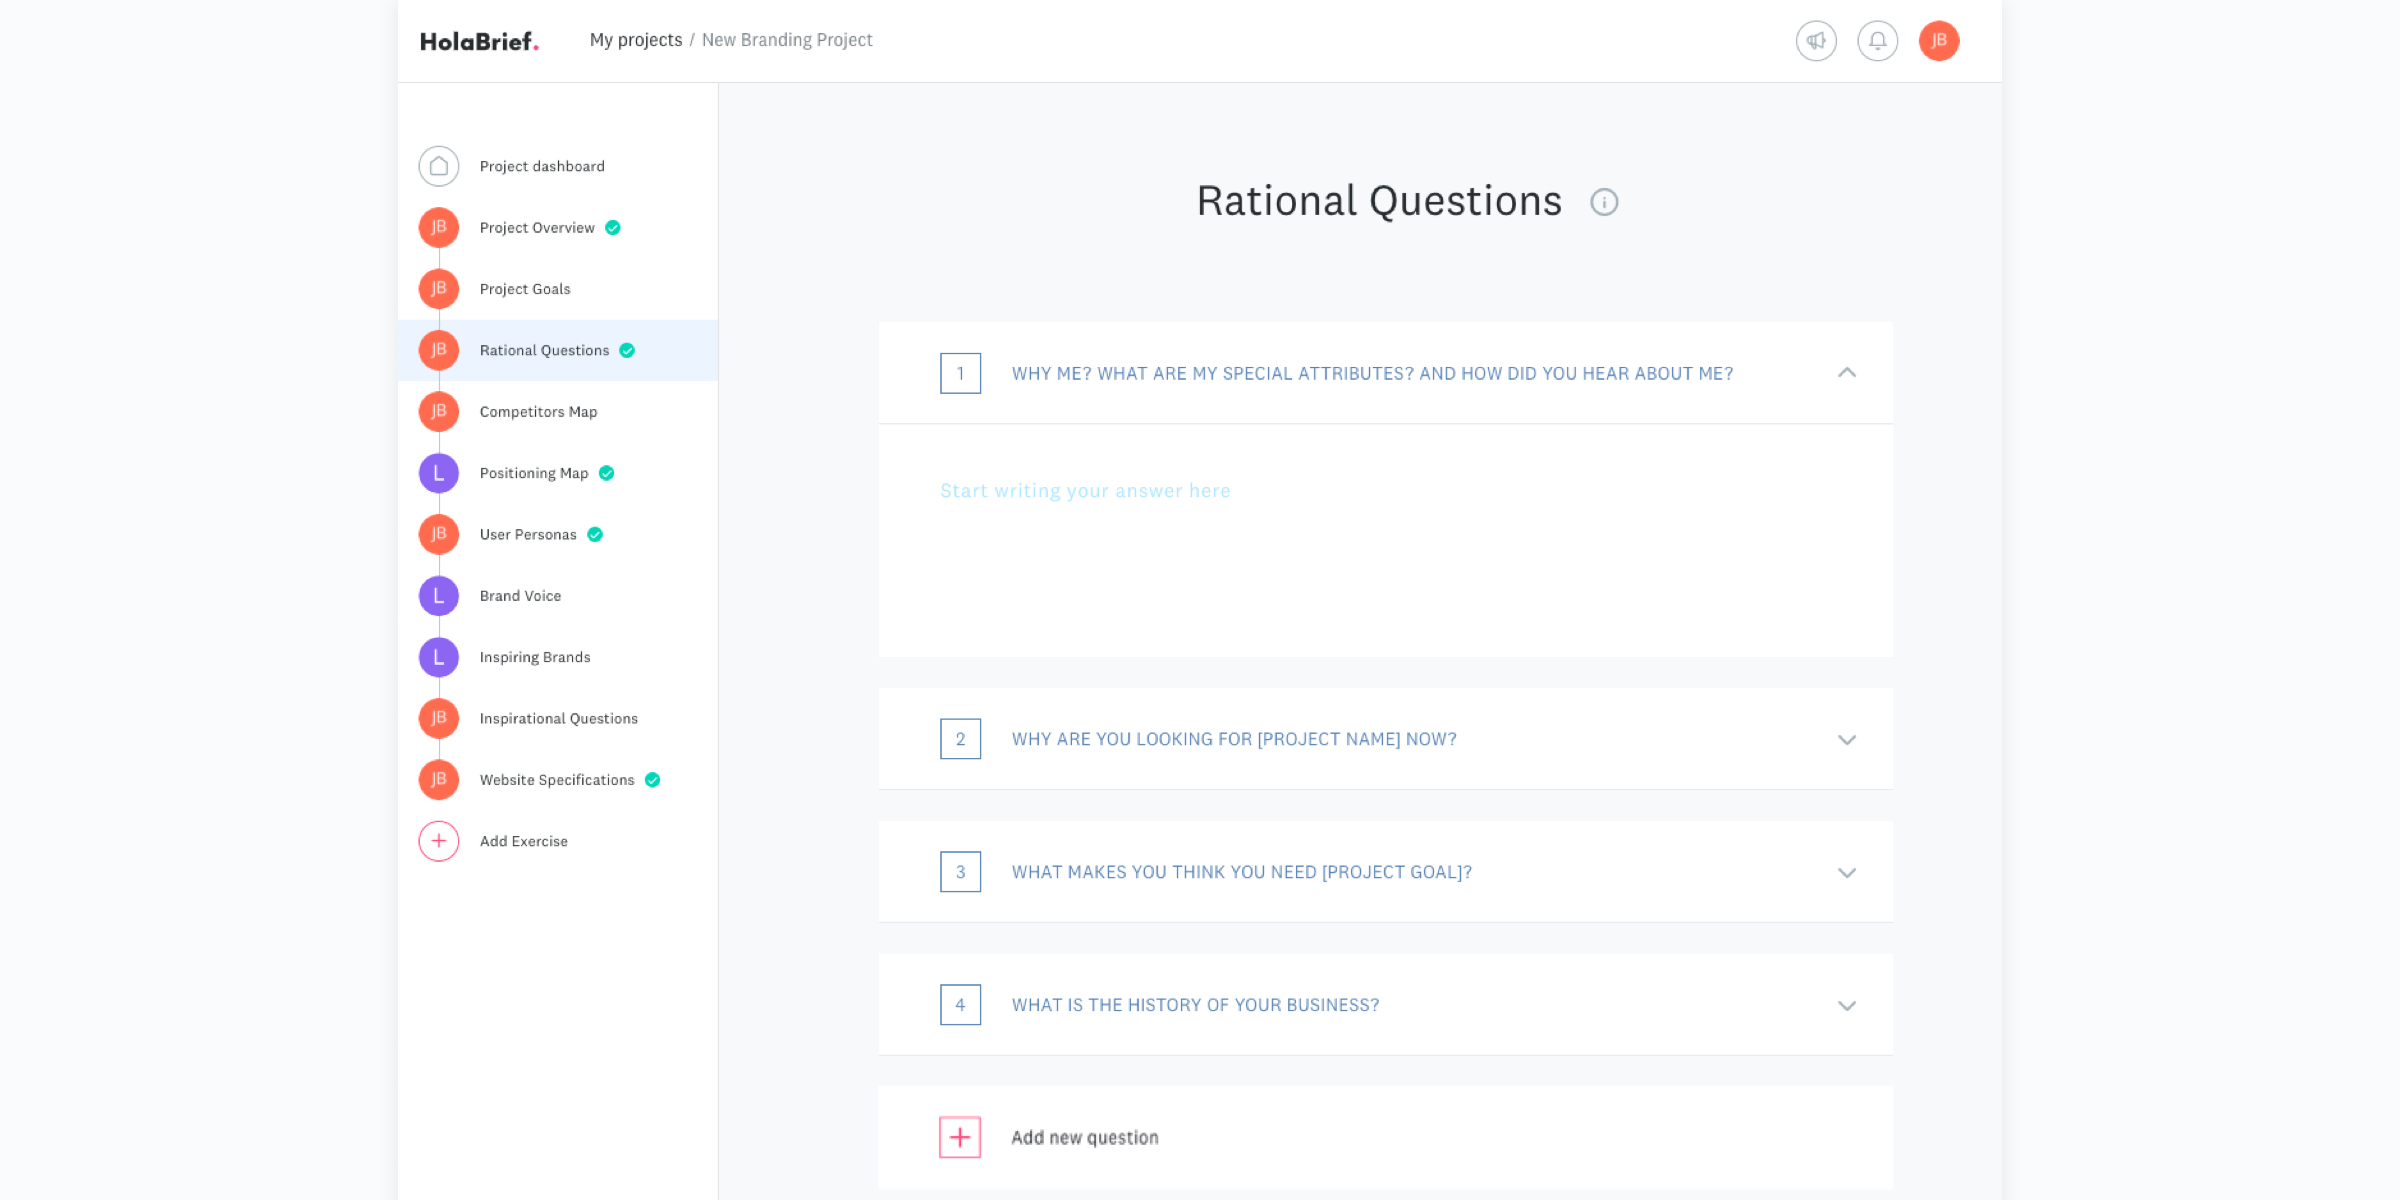Image resolution: width=2400 pixels, height=1200 pixels.
Task: Click the pink plus icon for Add new question
Action: point(960,1137)
